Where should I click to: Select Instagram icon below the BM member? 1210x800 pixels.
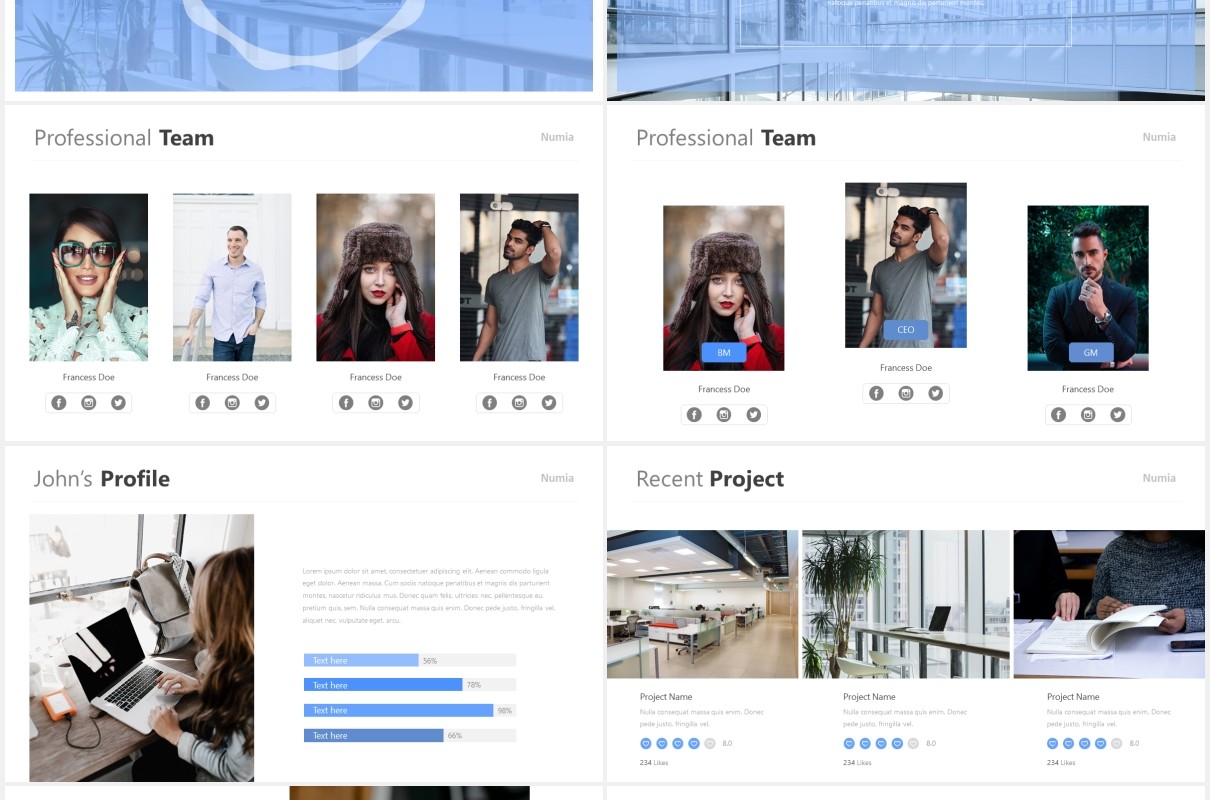click(724, 415)
